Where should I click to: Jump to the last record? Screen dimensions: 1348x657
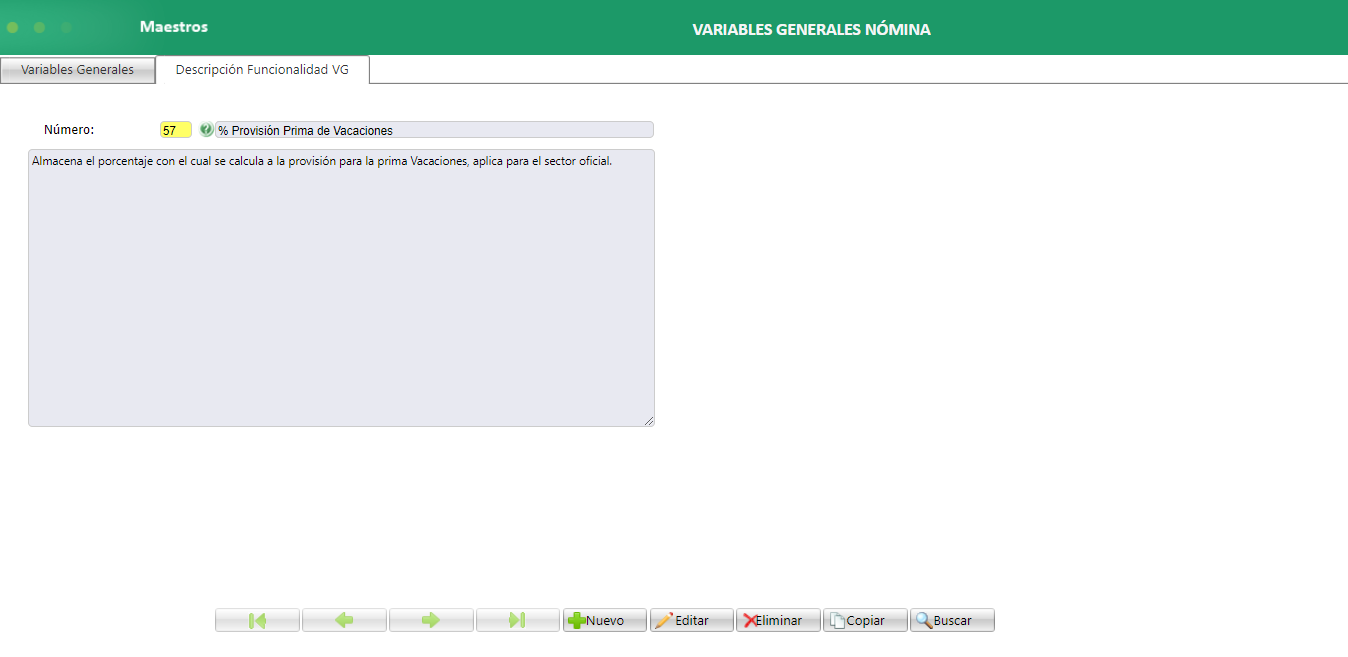coord(518,620)
